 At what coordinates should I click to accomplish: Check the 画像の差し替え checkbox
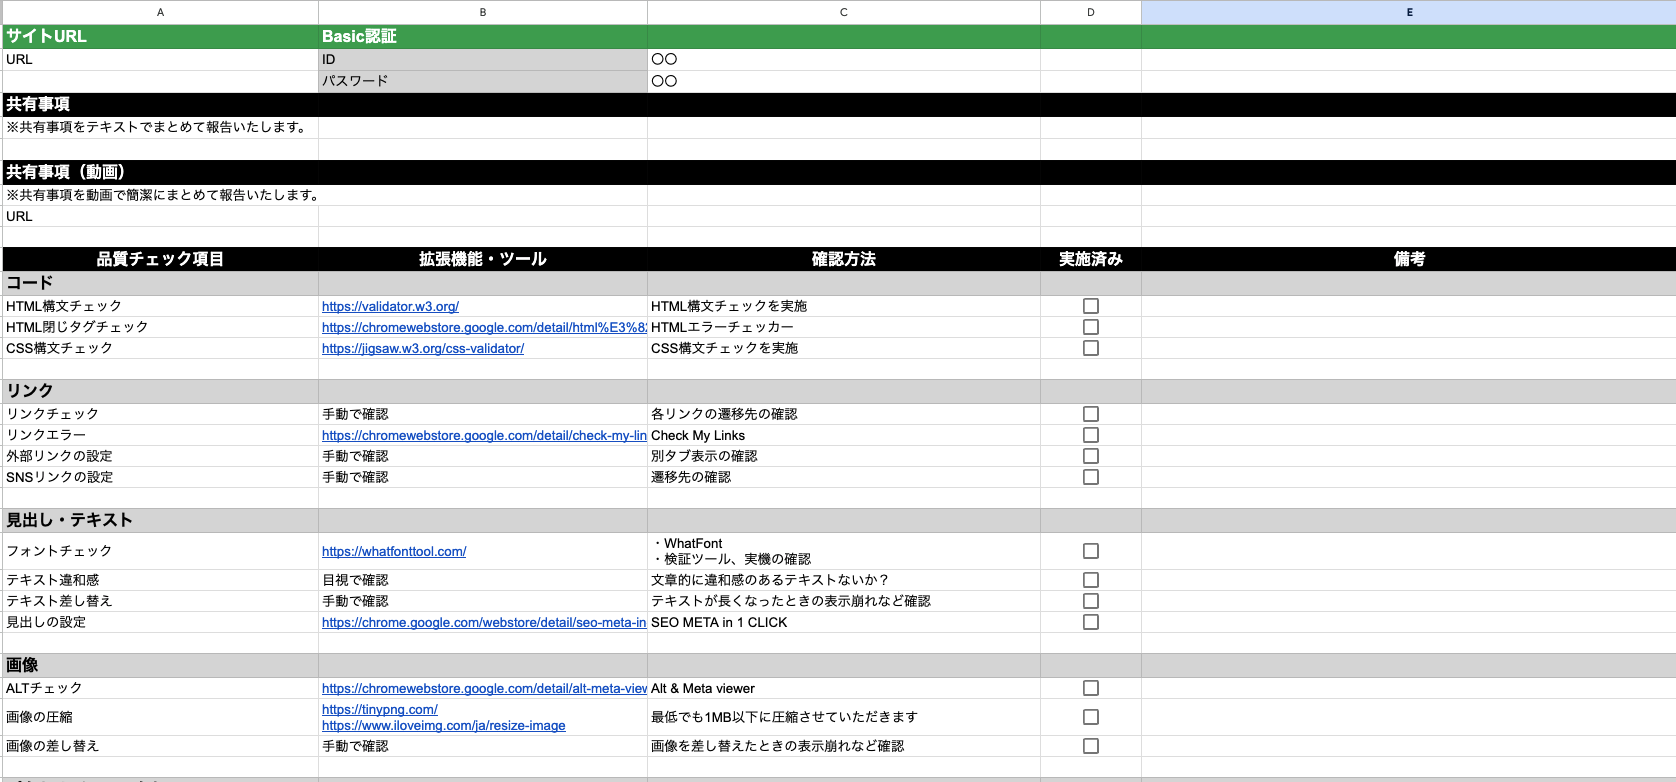[x=1091, y=746]
